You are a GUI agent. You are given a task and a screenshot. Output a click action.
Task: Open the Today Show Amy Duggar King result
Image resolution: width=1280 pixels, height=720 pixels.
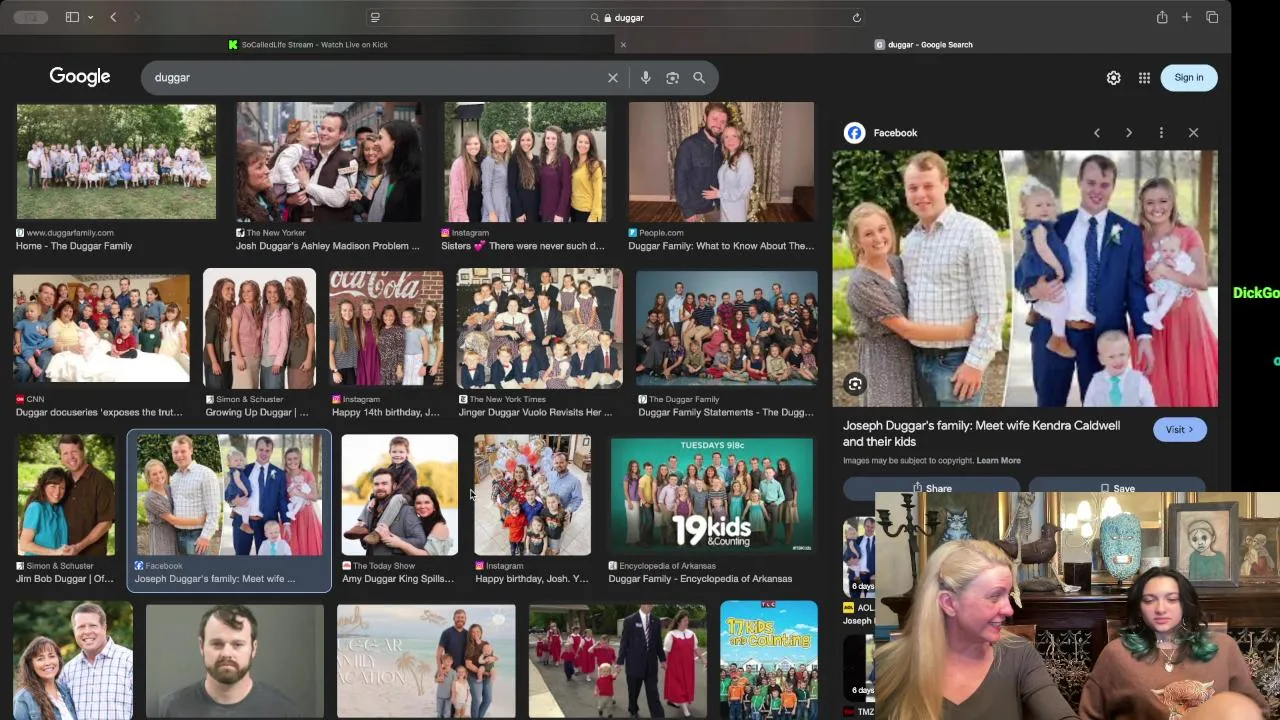tap(399, 495)
